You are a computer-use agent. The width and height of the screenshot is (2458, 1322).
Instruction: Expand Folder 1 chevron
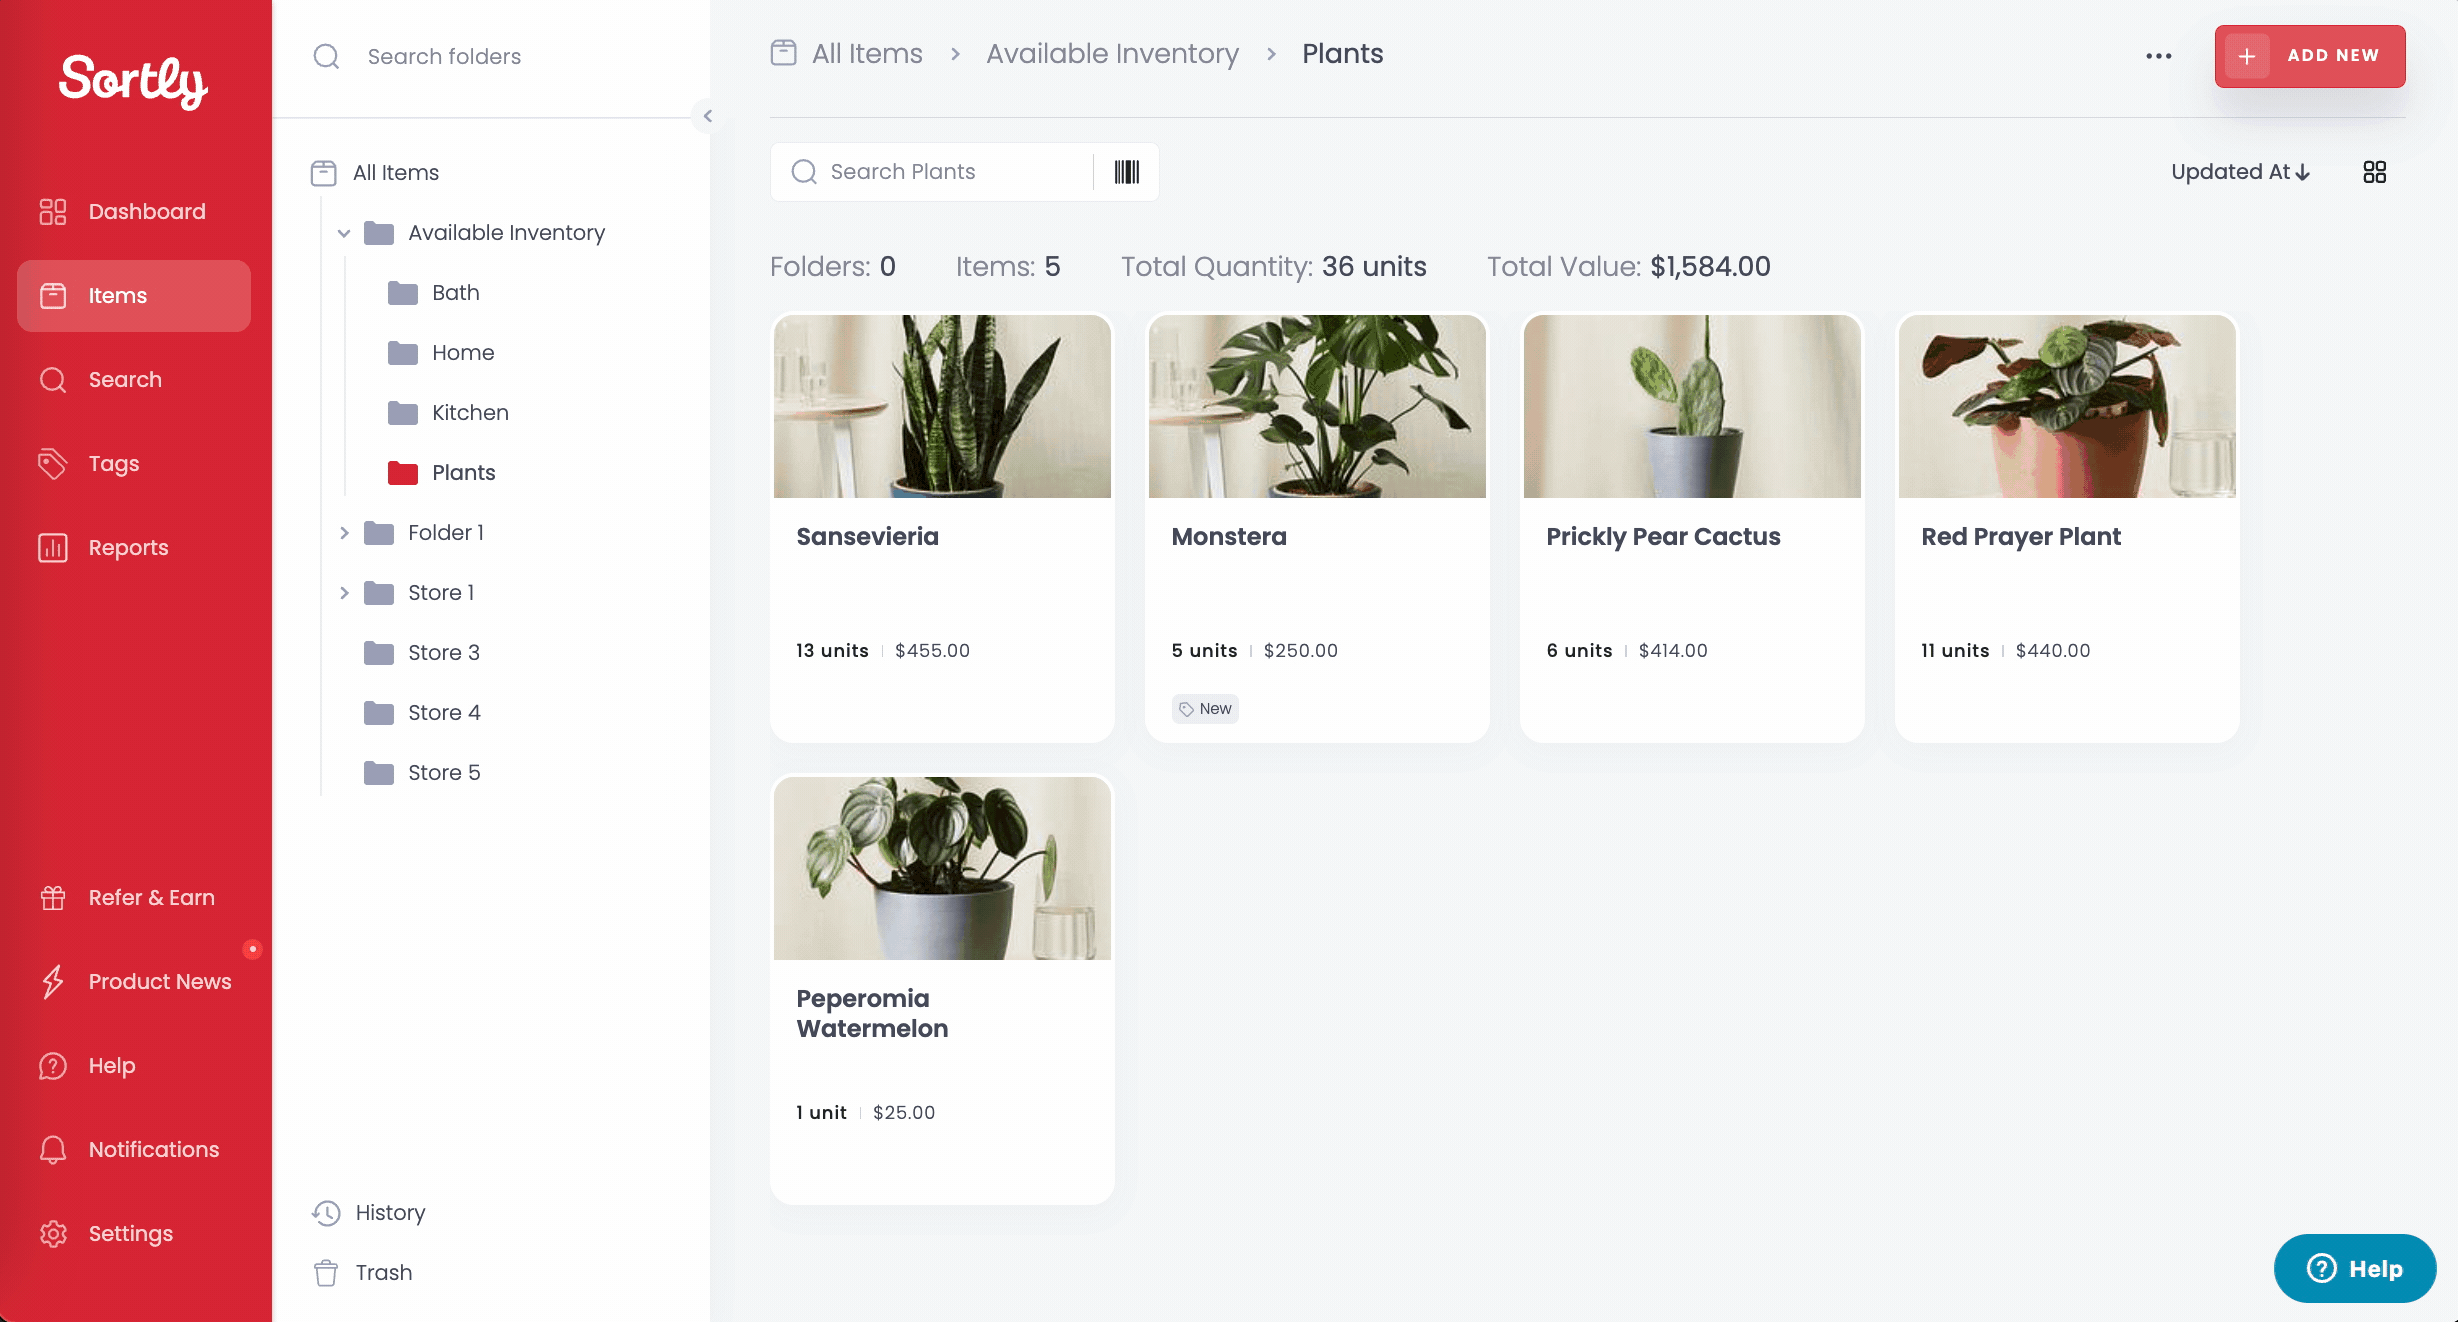pyautogui.click(x=344, y=533)
